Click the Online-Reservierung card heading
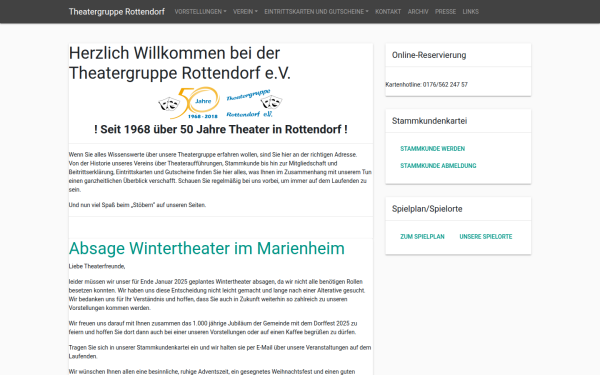 [429, 55]
